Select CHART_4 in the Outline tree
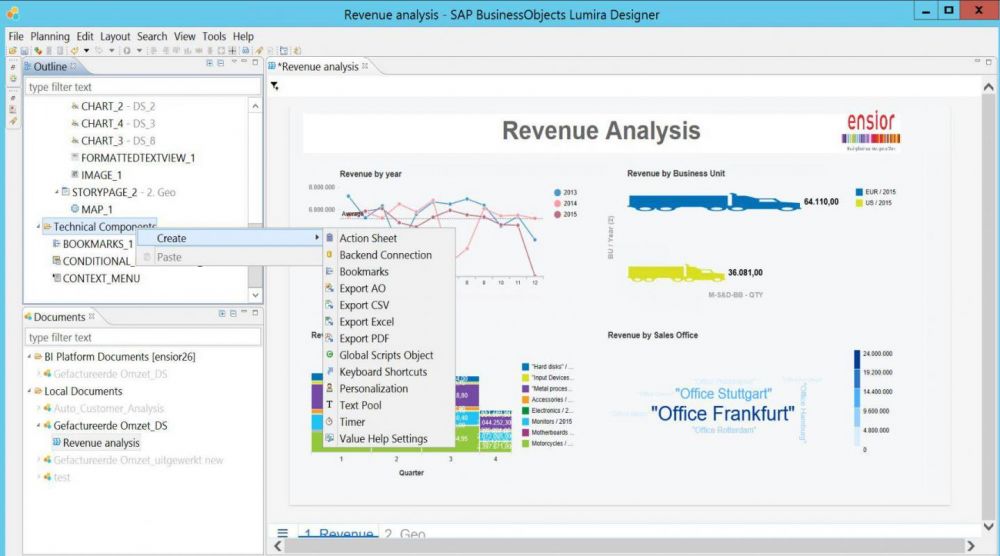 click(113, 124)
